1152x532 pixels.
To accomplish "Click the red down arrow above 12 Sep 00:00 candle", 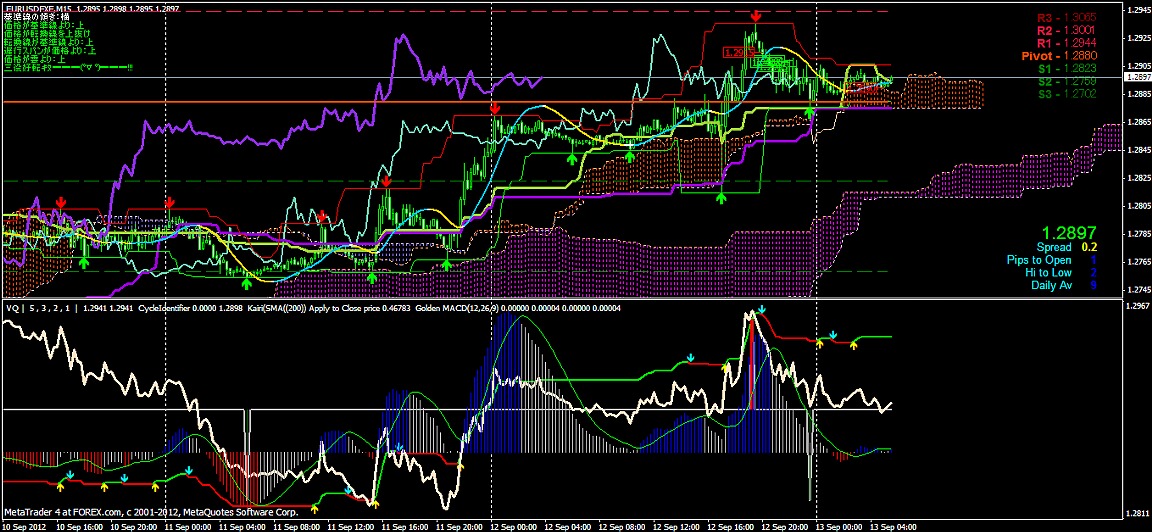I will 495,106.
